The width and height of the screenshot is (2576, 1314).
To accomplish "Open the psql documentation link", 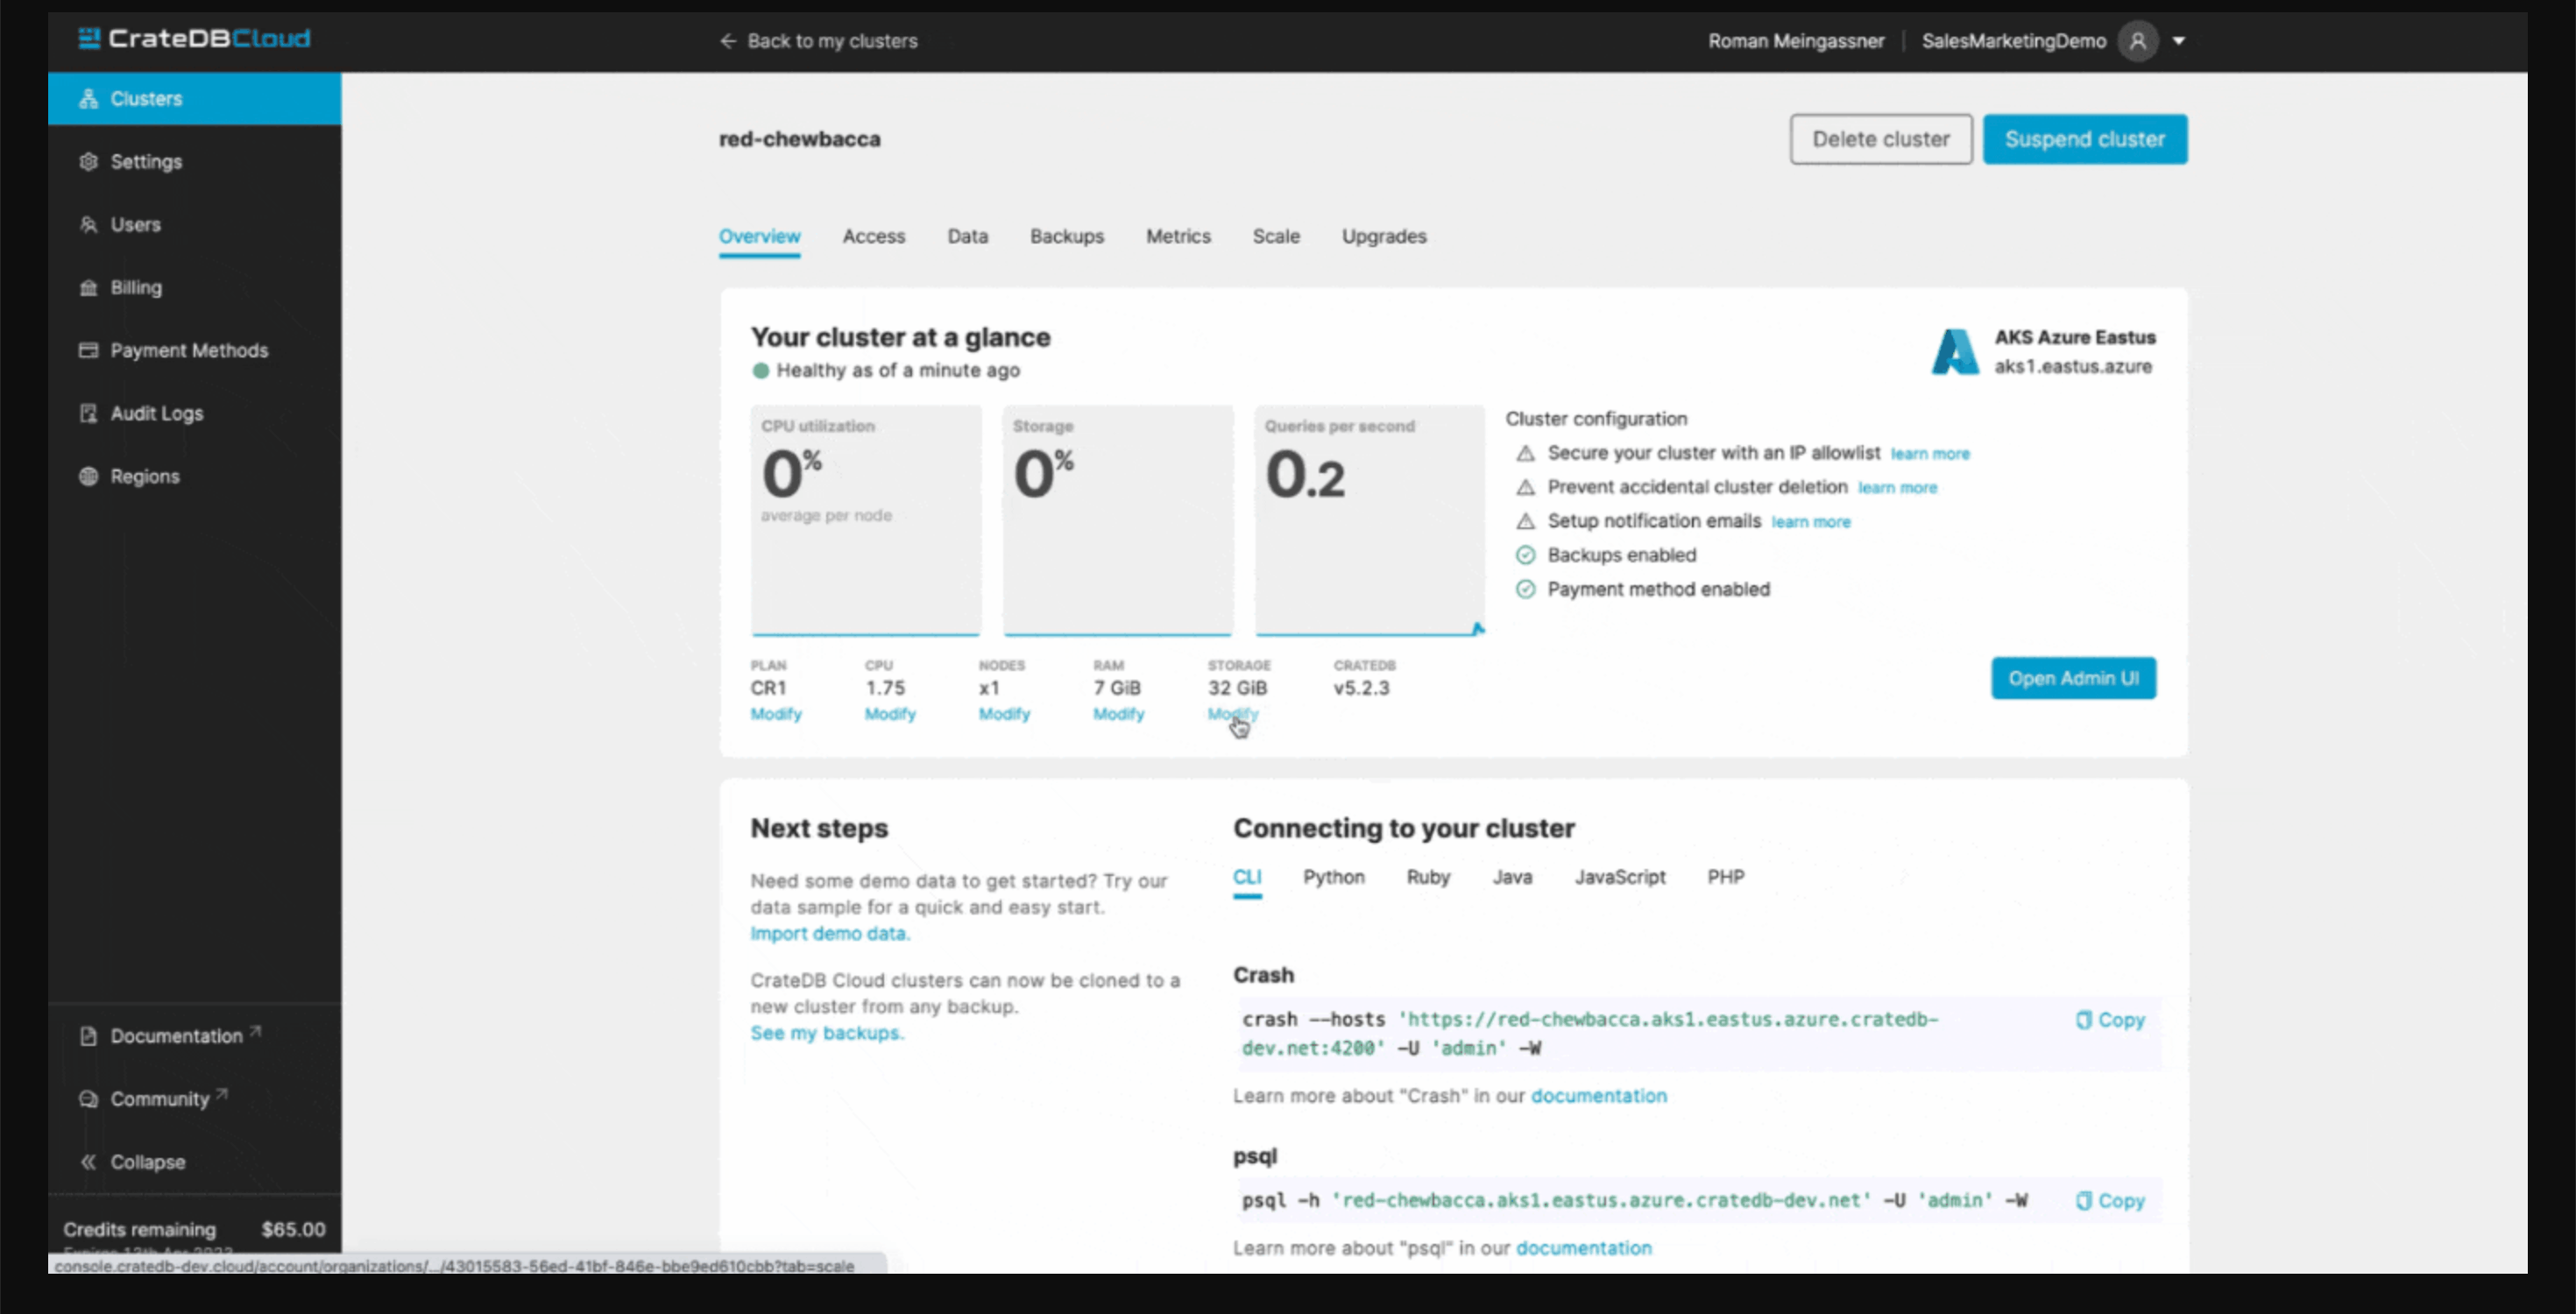I will tap(1584, 1248).
